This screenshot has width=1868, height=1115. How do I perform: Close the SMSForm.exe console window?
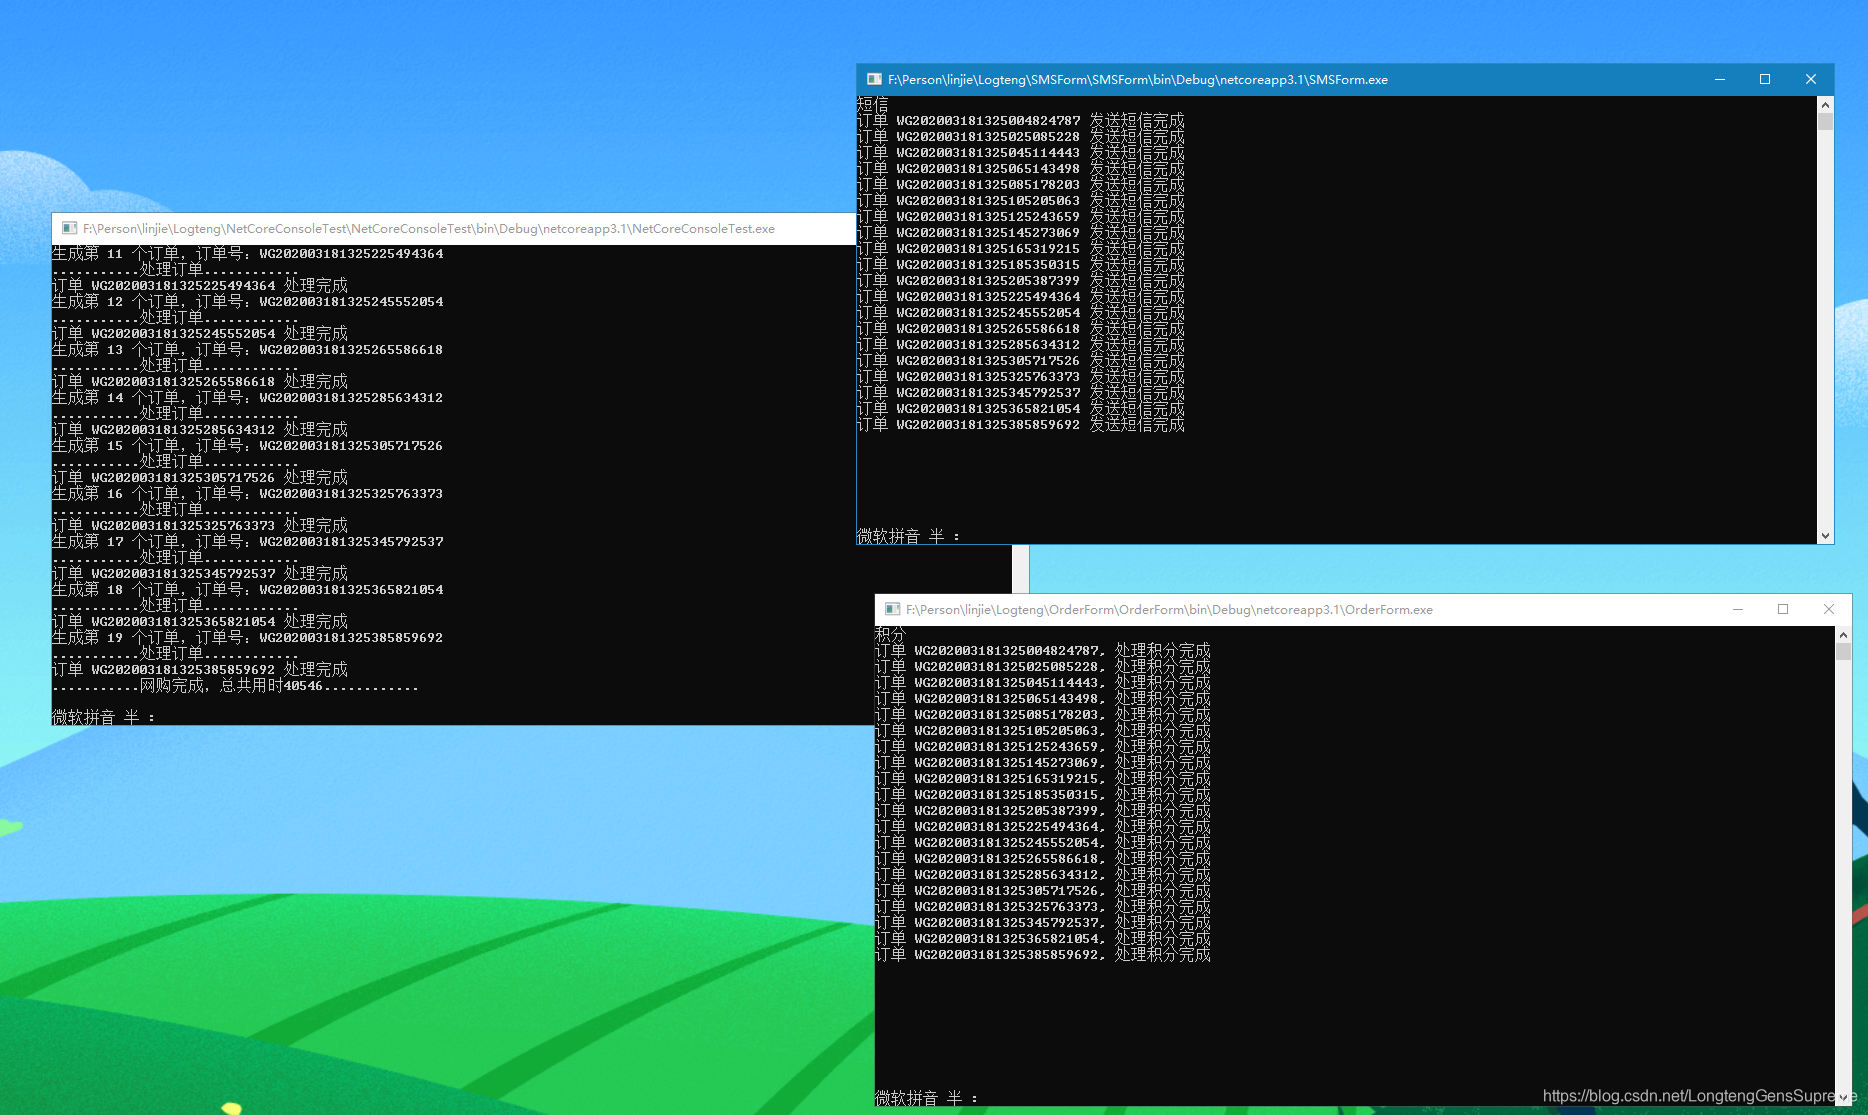tap(1810, 79)
